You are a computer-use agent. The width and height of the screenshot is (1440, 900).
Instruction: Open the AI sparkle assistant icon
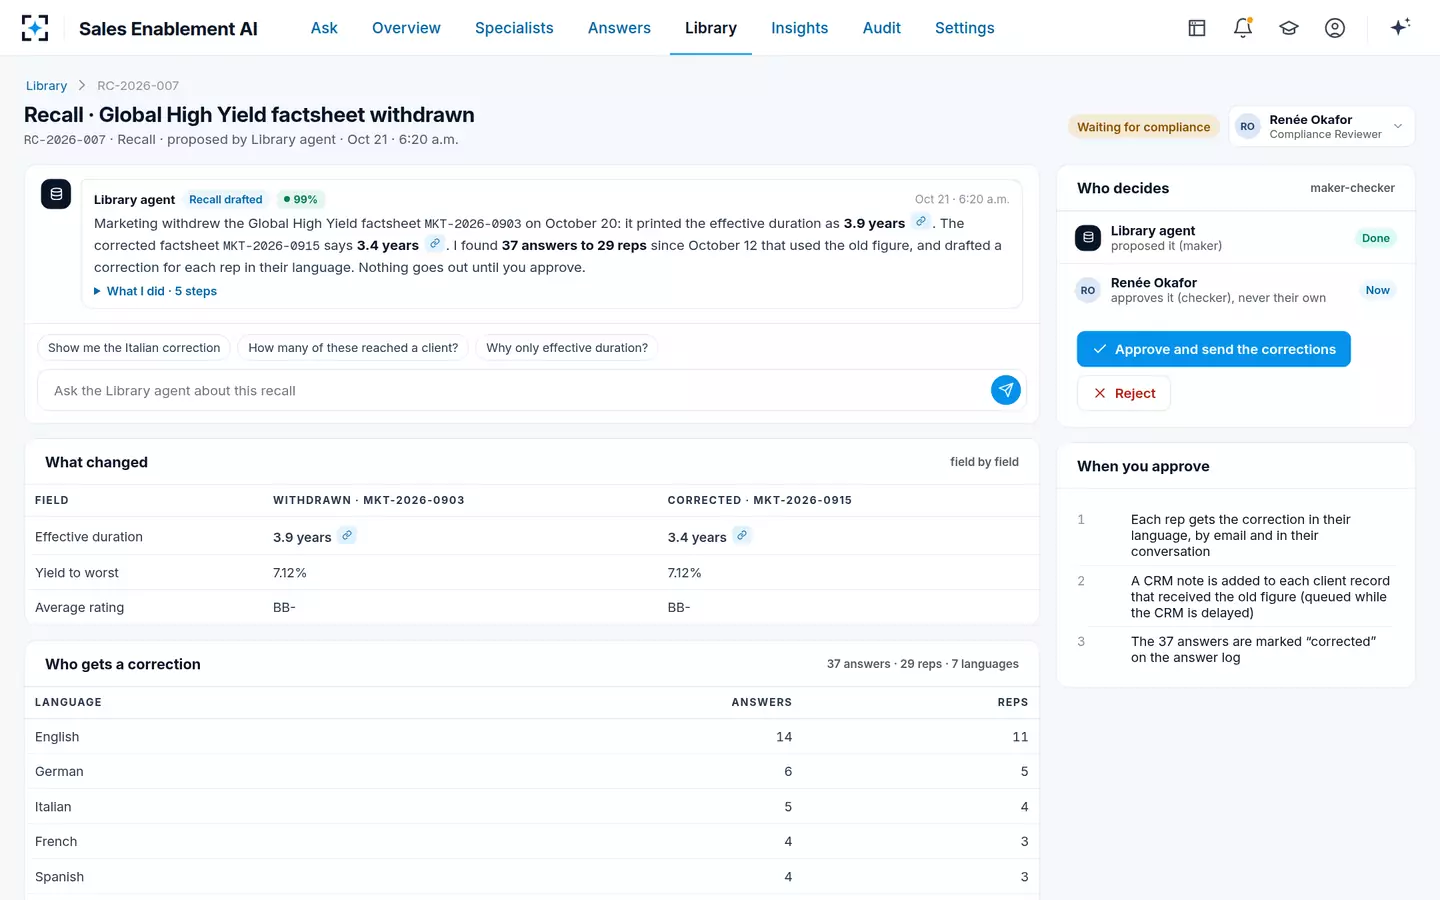point(1400,27)
